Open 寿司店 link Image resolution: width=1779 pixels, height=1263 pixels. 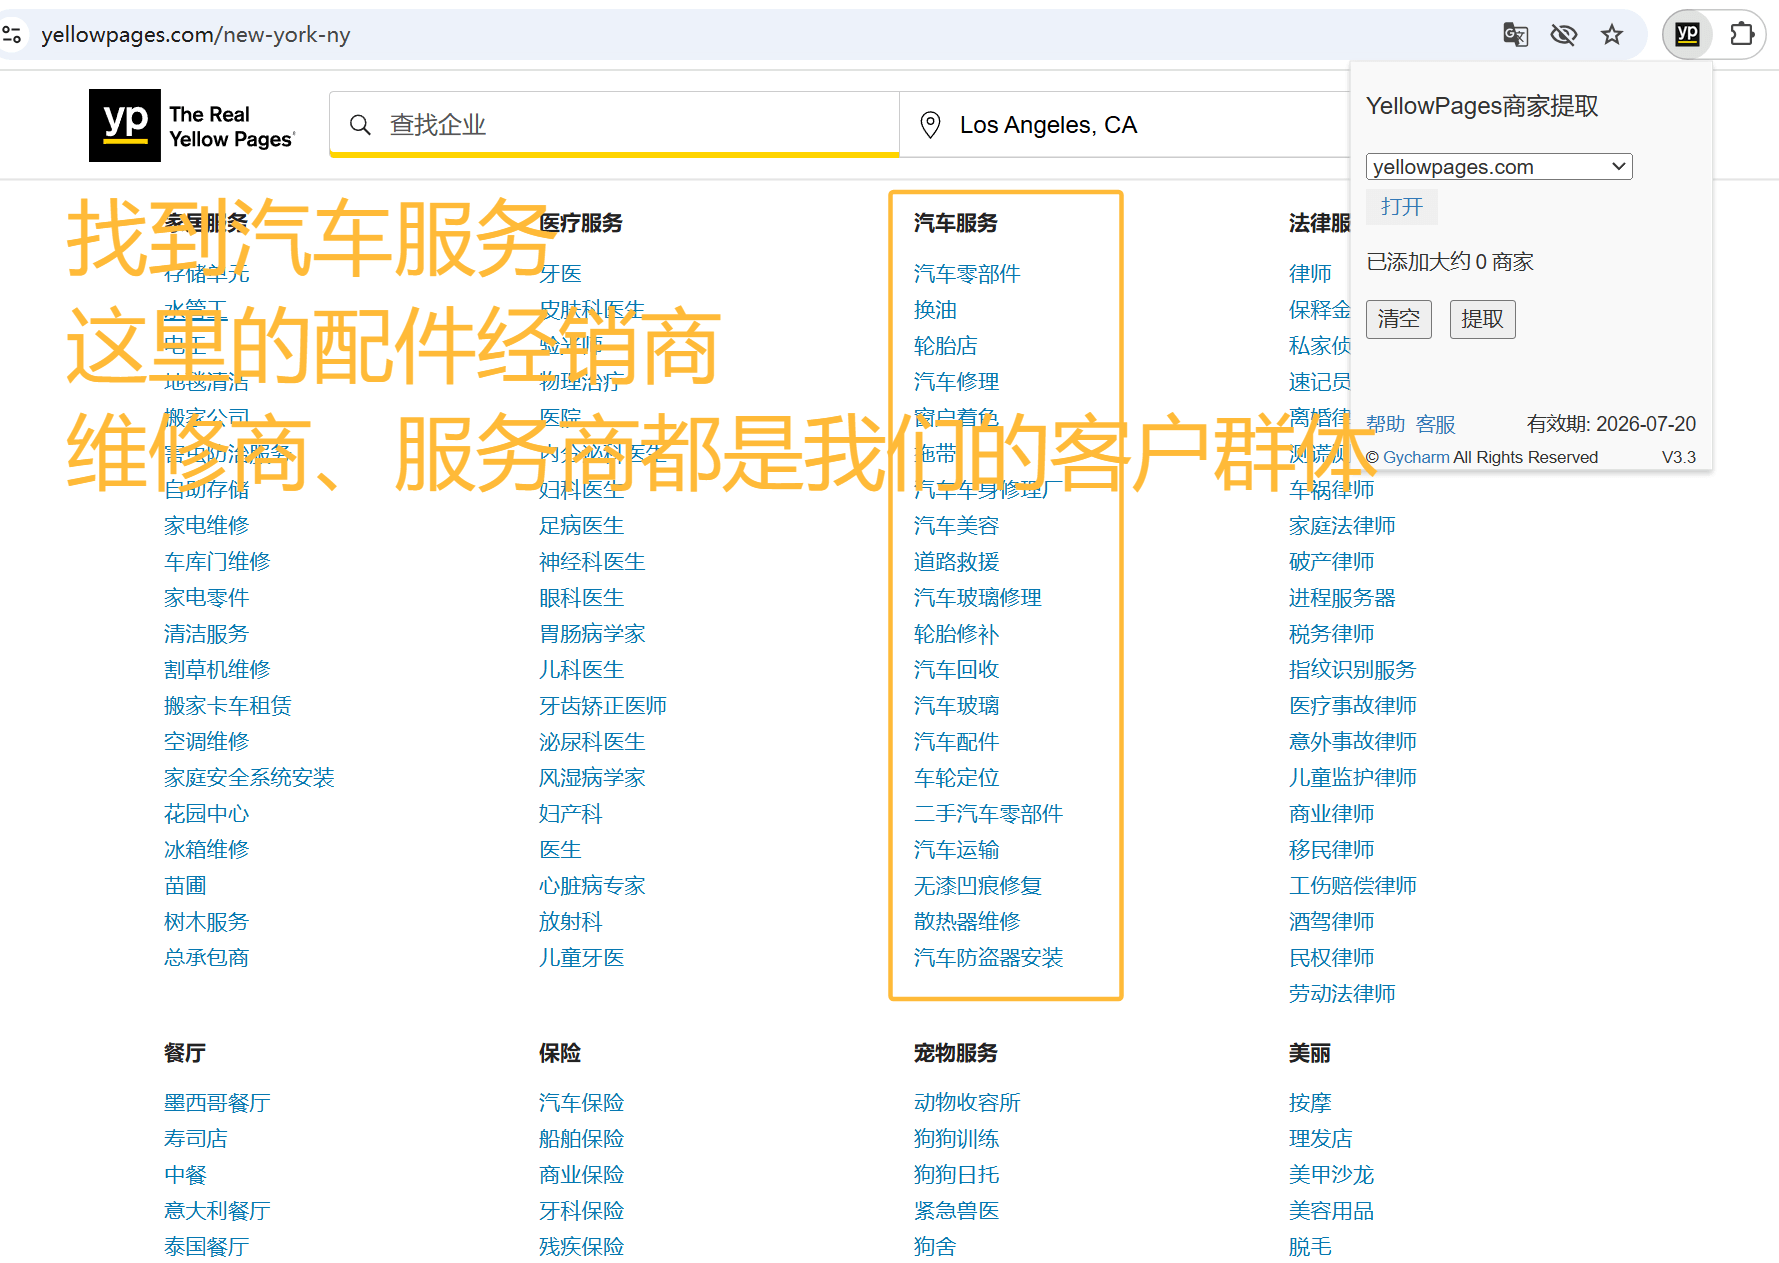(196, 1139)
